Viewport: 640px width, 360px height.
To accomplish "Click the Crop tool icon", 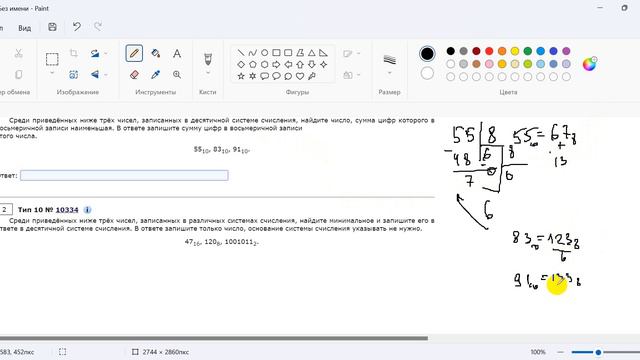I will click(73, 53).
